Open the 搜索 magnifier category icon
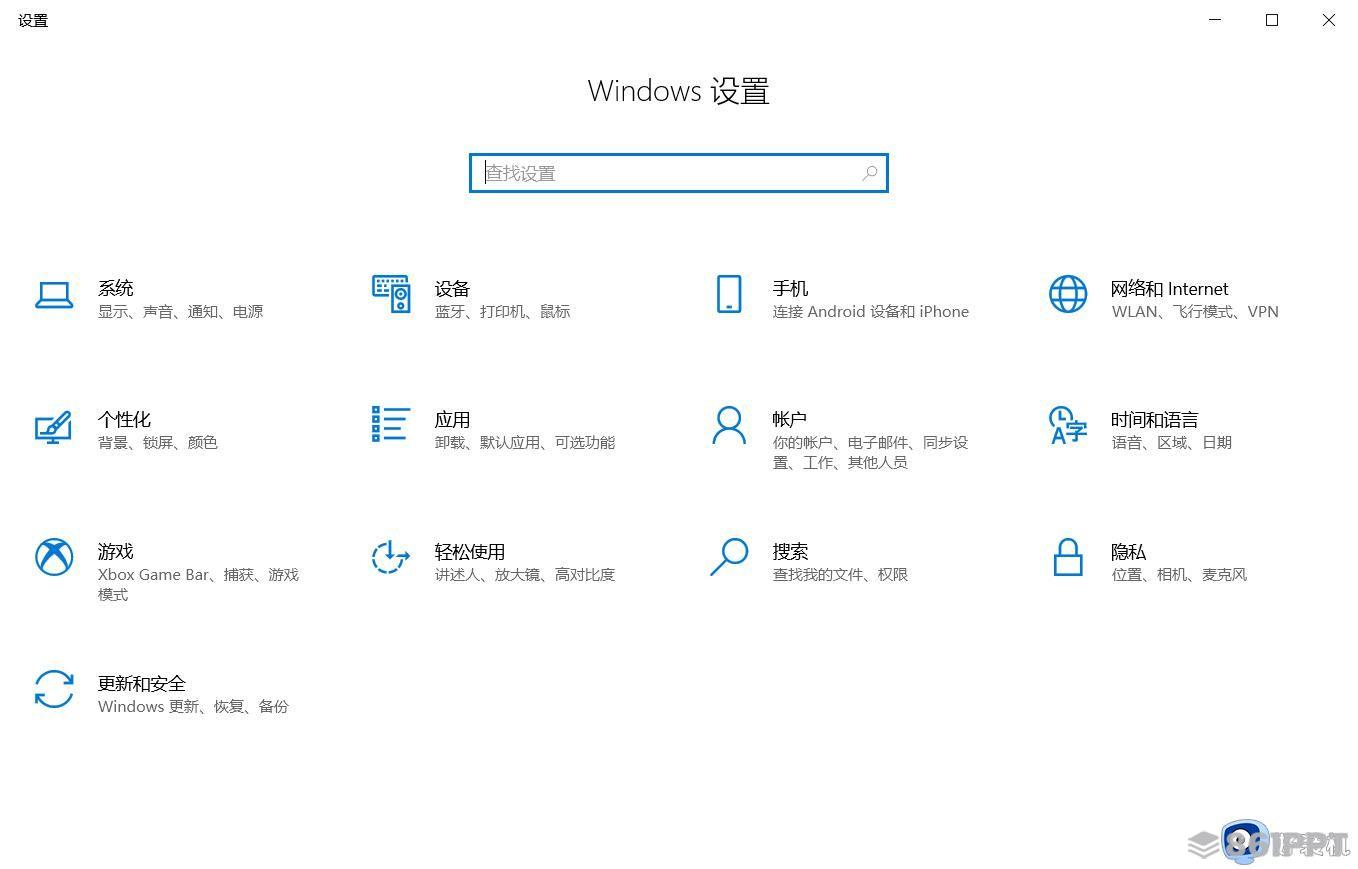Viewport: 1358px width, 869px height. [x=729, y=557]
